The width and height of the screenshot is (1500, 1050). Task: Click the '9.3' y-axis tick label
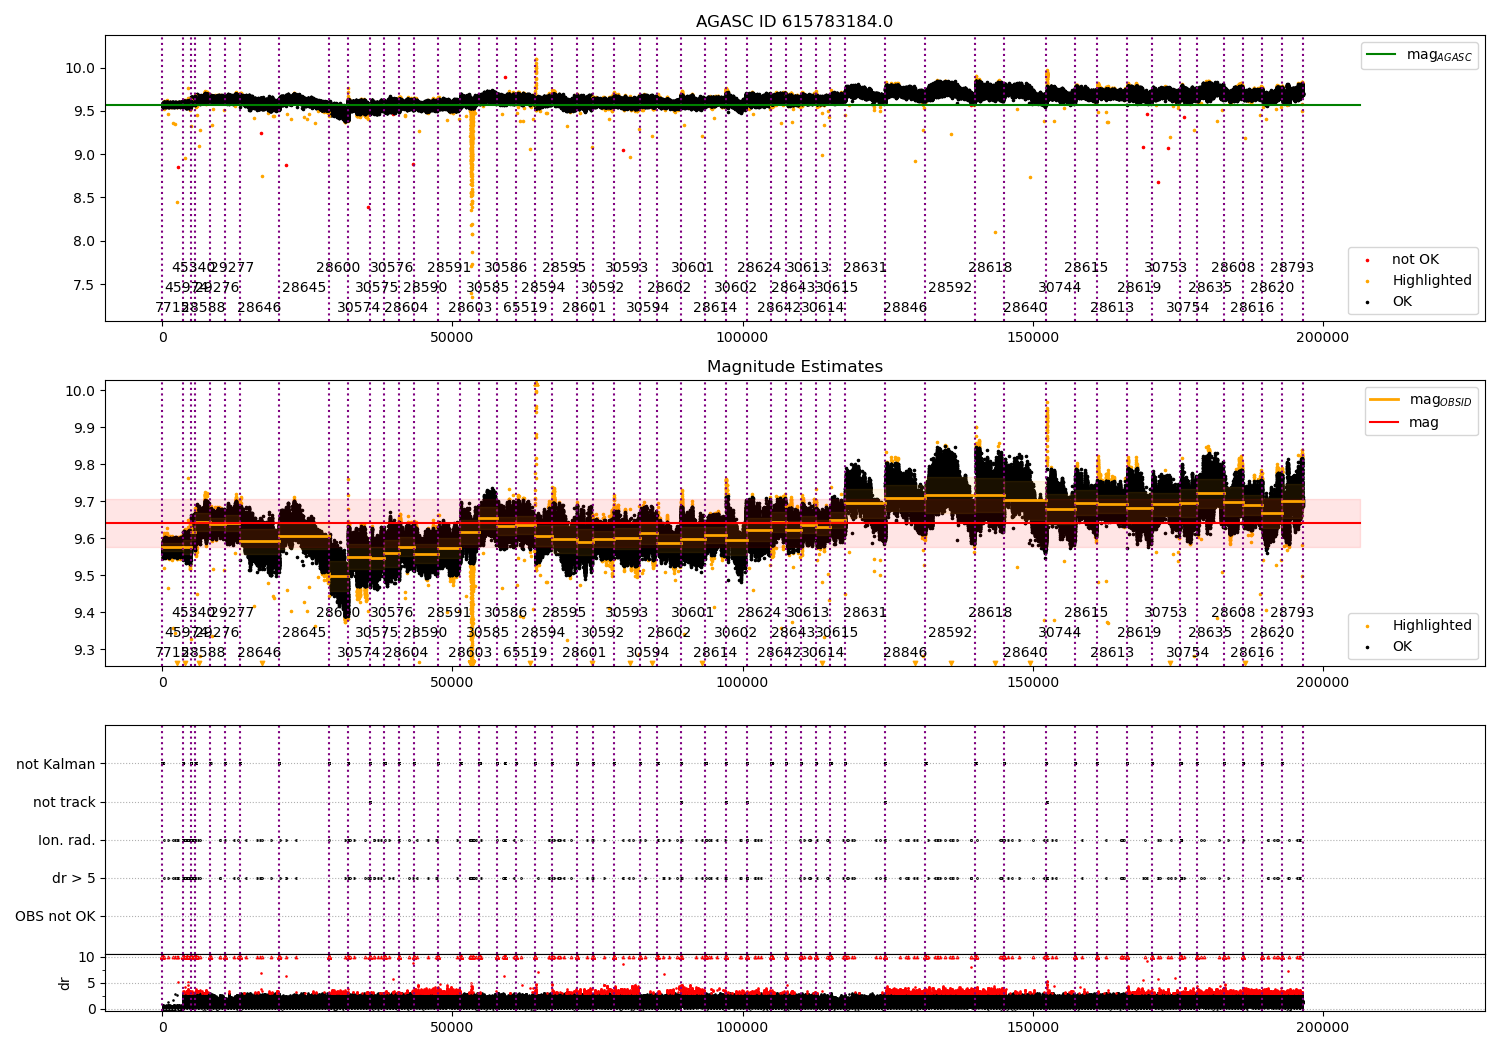pyautogui.click(x=83, y=650)
